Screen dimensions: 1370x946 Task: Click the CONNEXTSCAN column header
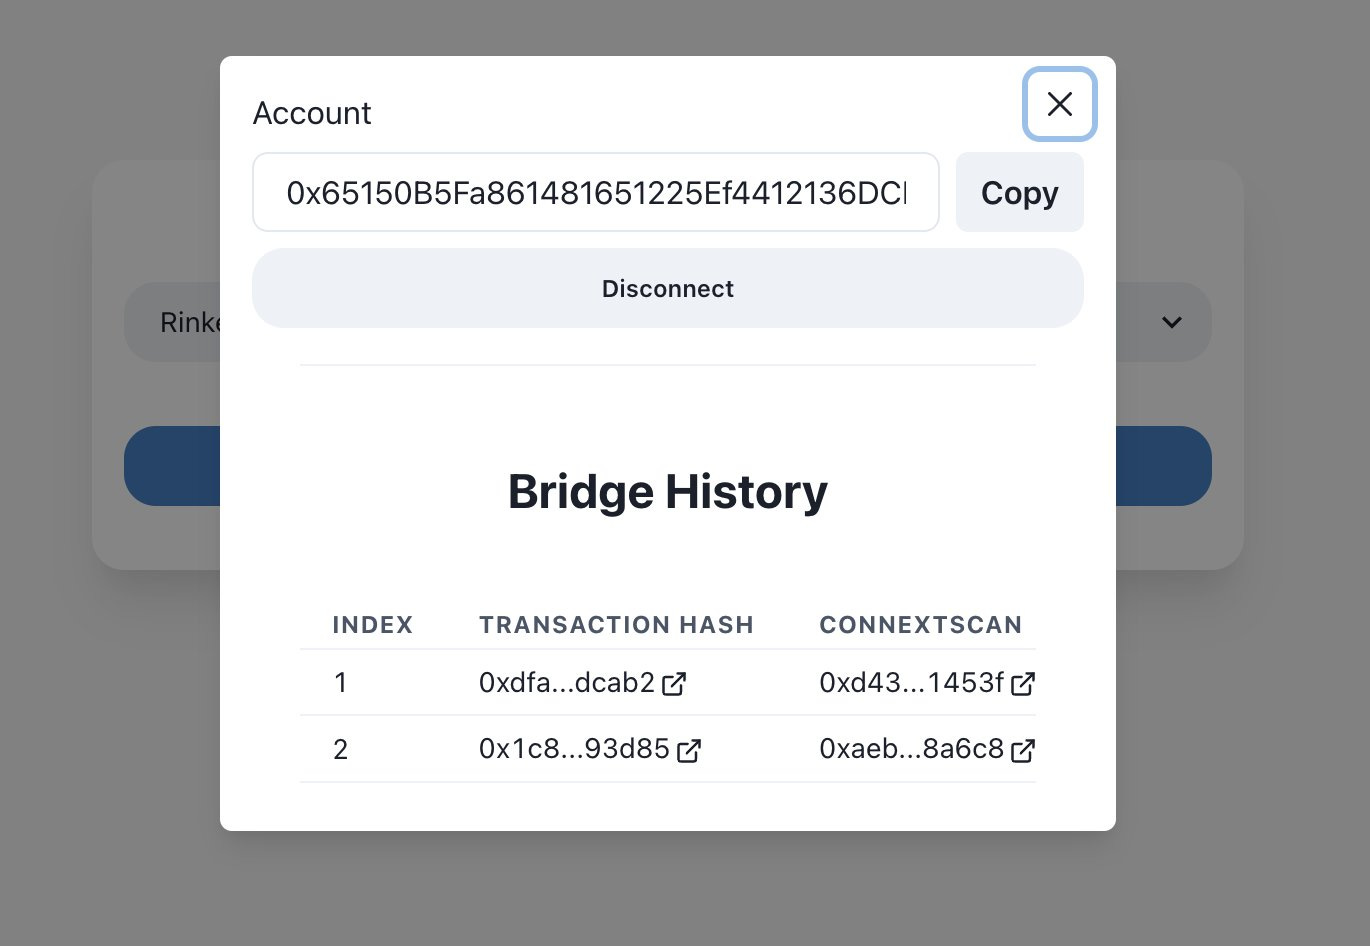tap(920, 625)
